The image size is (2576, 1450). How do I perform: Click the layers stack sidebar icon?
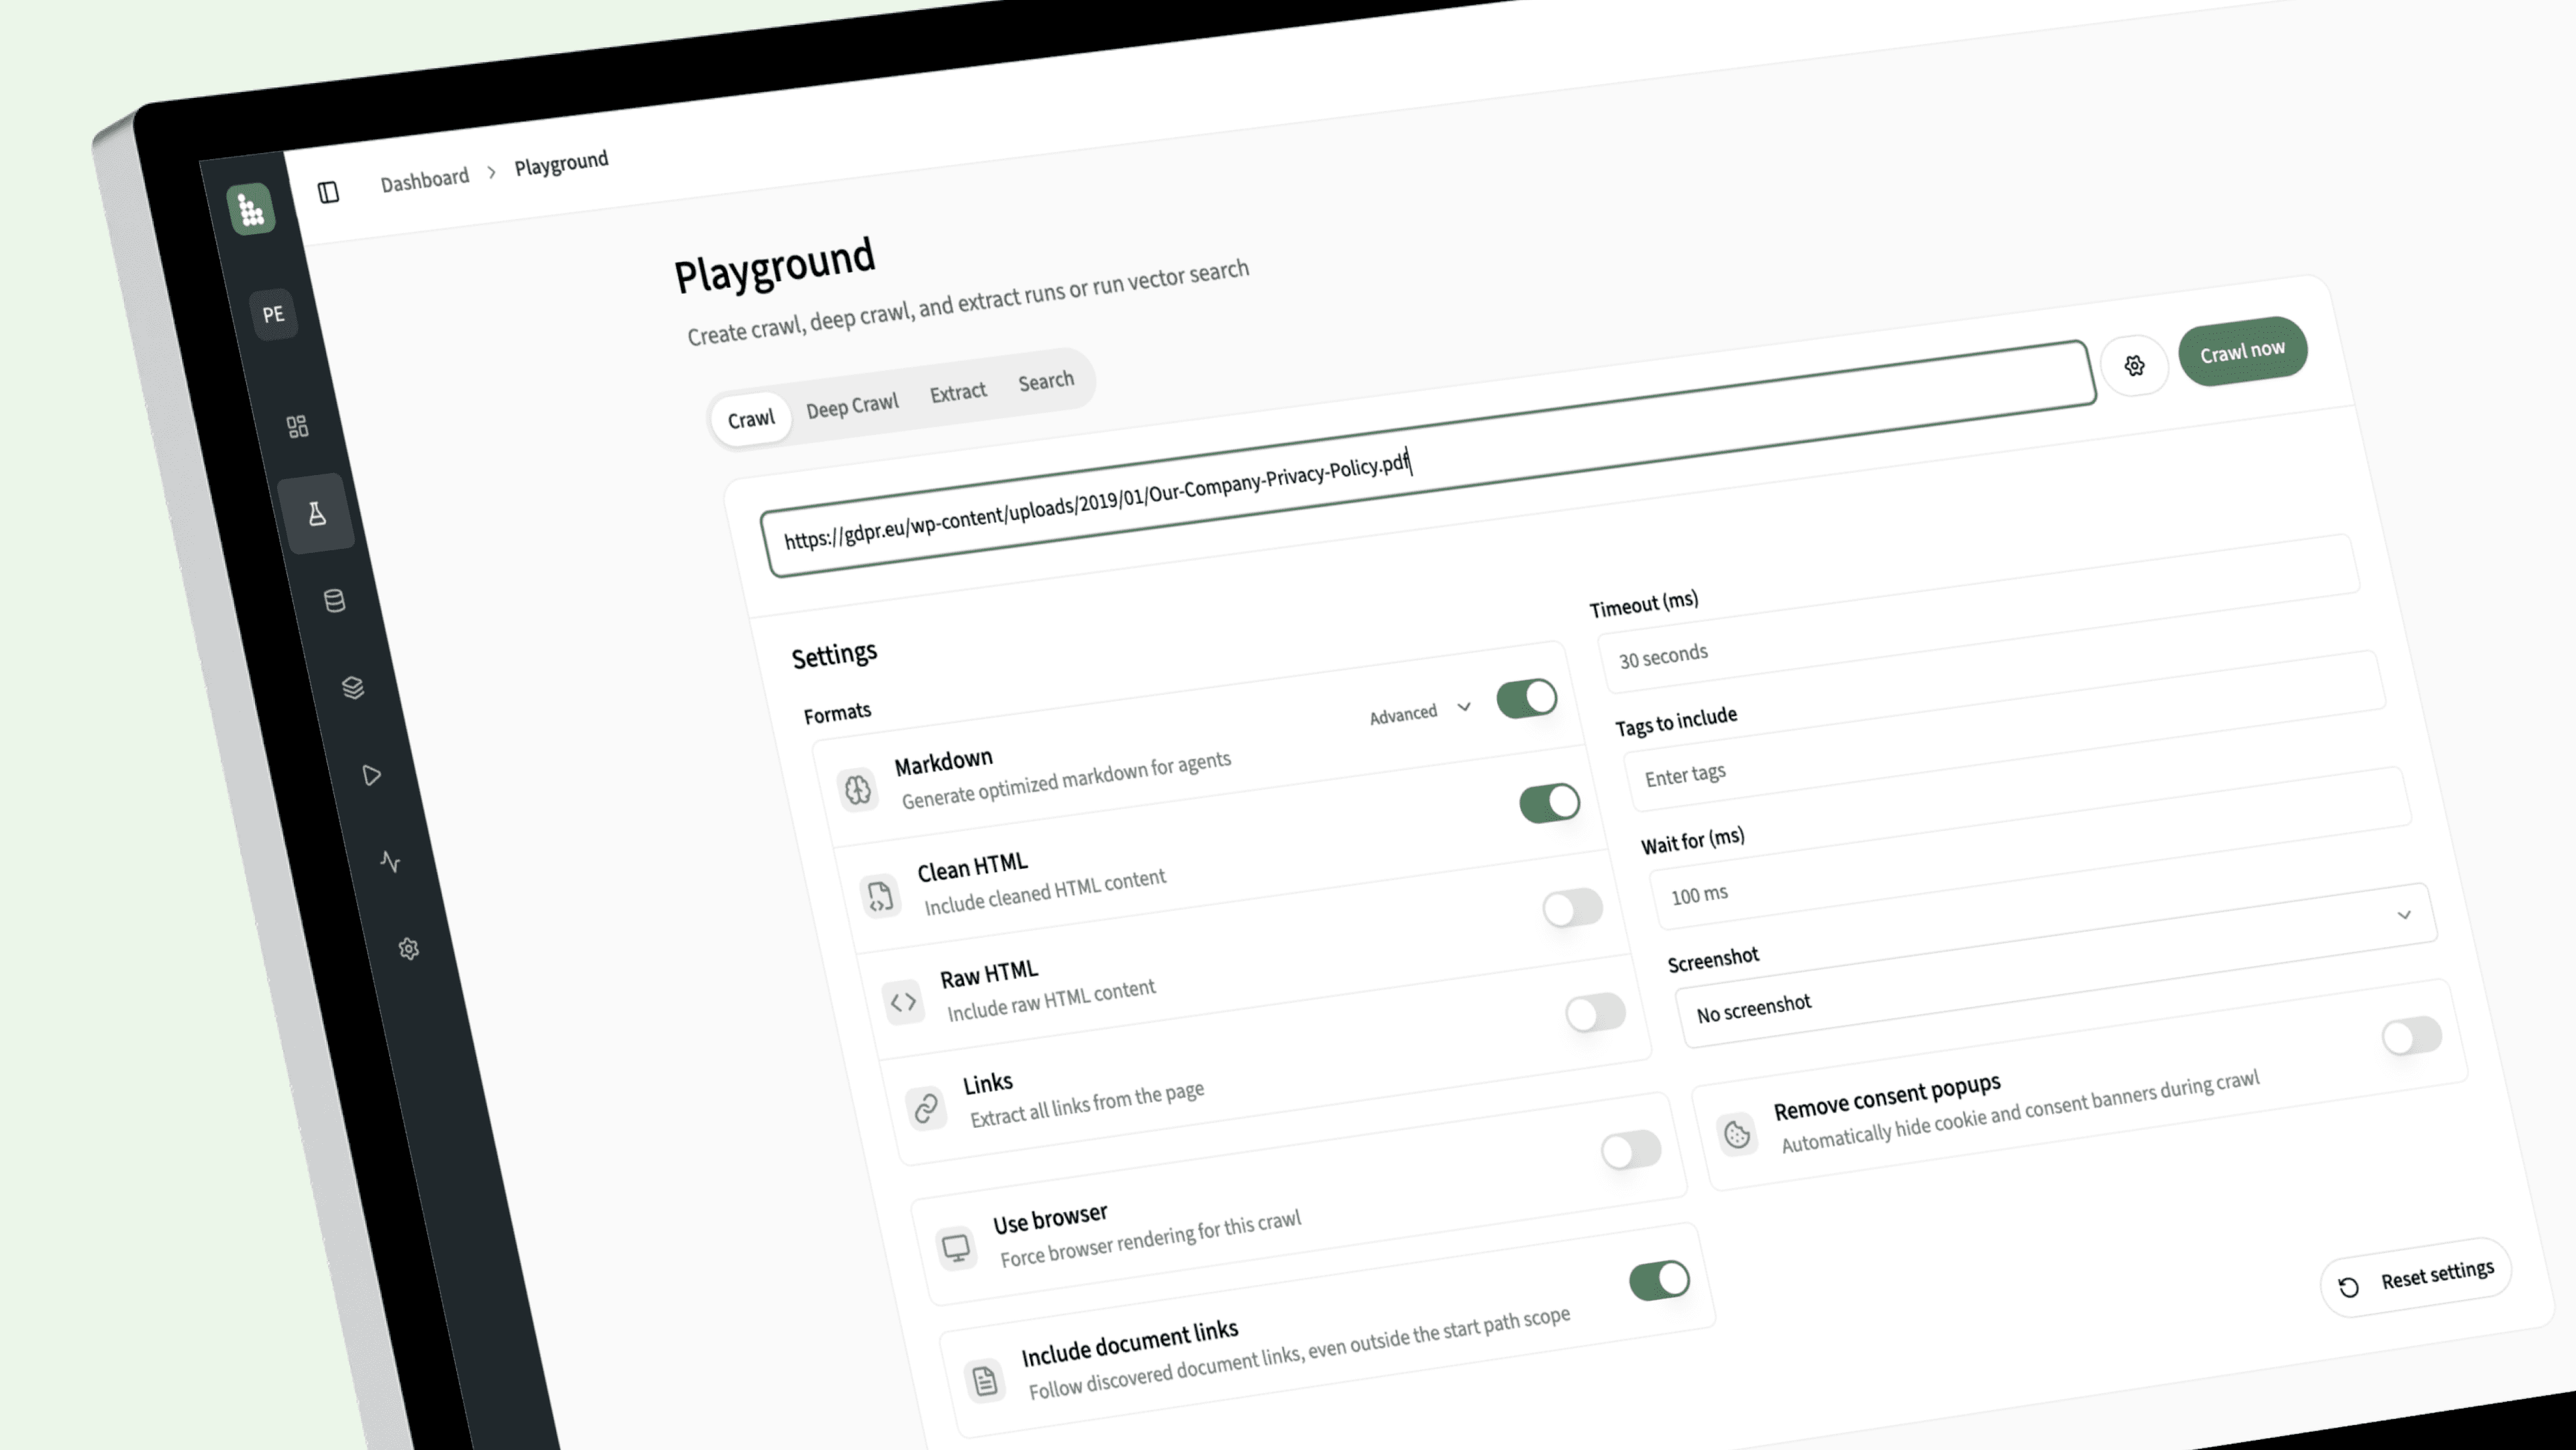click(x=352, y=688)
